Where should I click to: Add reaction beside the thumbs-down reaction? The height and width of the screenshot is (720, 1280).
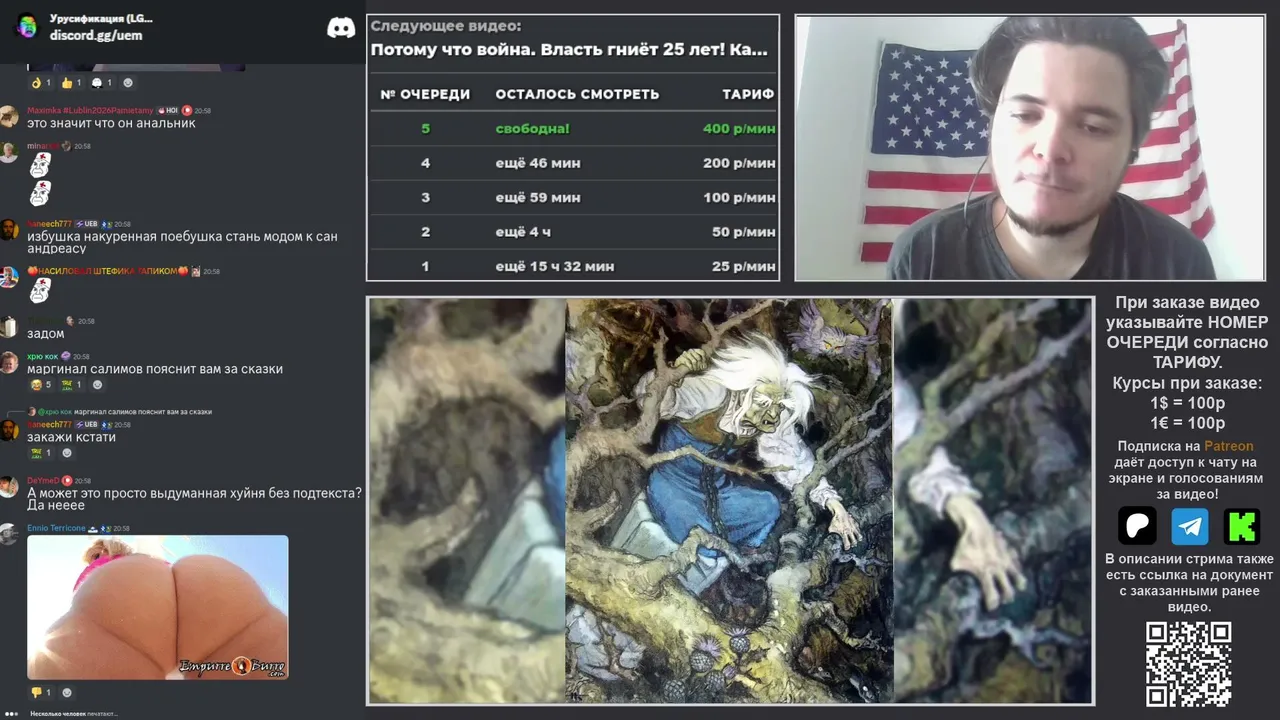click(67, 692)
